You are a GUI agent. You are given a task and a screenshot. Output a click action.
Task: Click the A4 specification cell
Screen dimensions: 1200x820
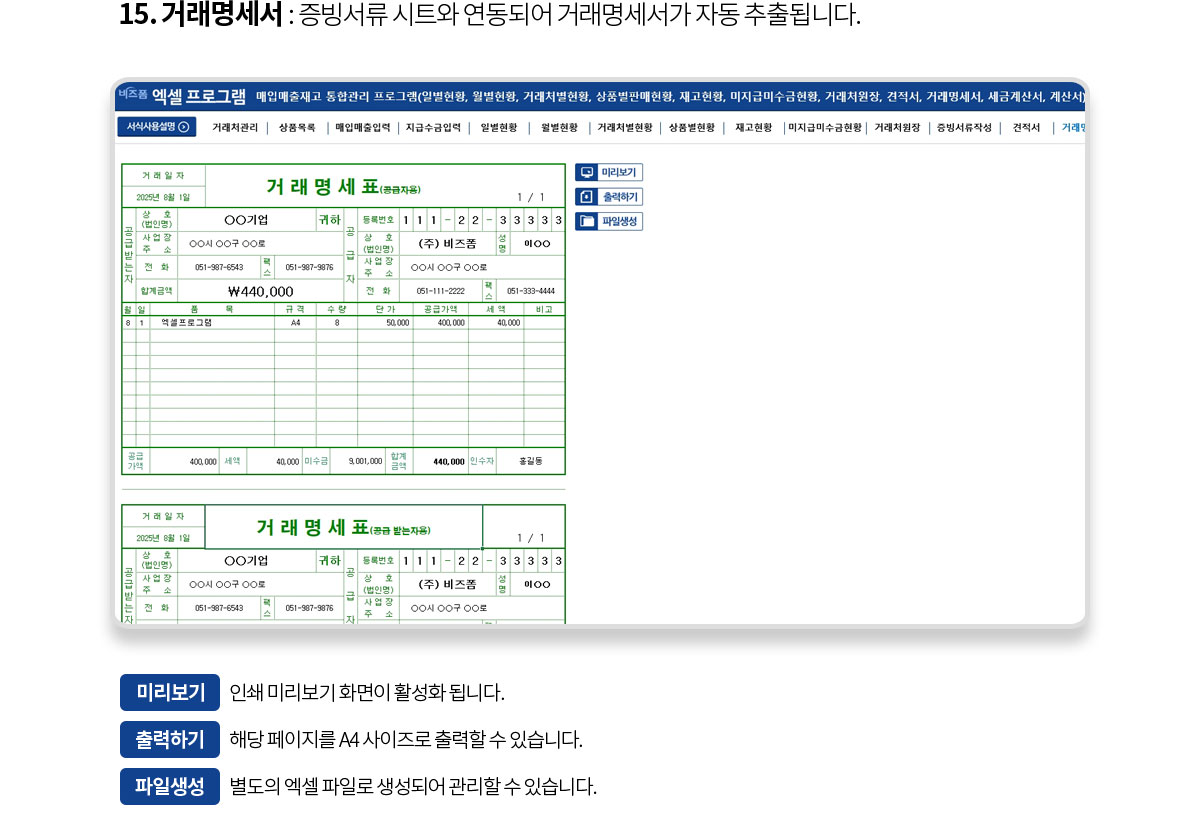pyautogui.click(x=295, y=323)
